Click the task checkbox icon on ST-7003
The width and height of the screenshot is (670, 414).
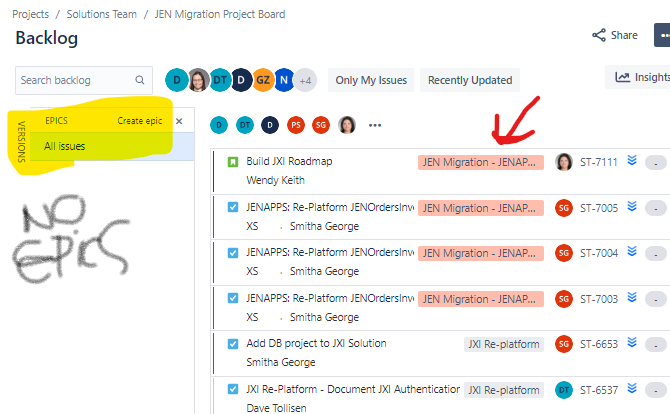point(233,298)
